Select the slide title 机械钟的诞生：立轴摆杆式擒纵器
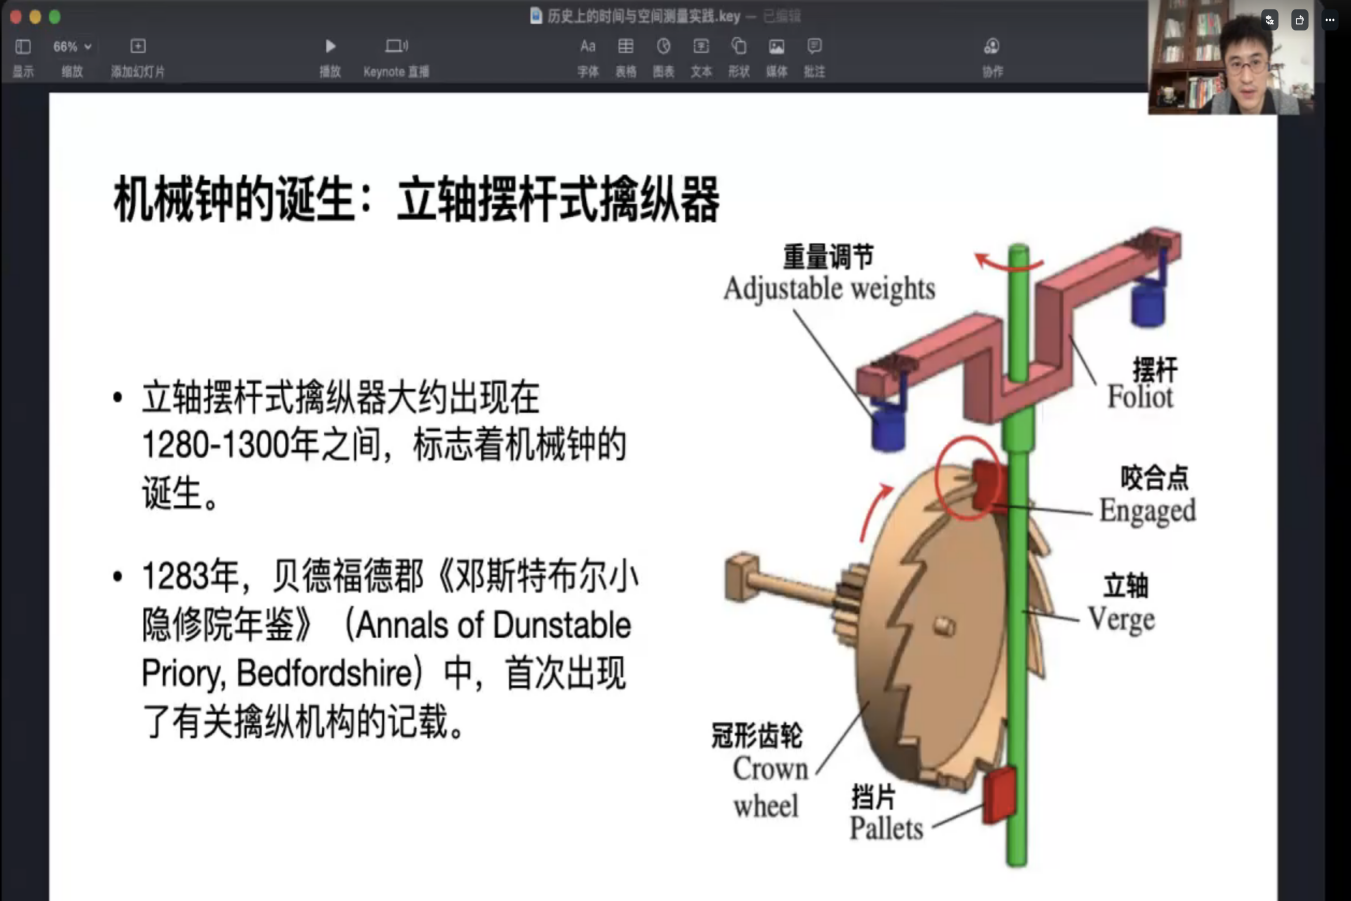Screen dimensions: 1351x901 [x=416, y=199]
